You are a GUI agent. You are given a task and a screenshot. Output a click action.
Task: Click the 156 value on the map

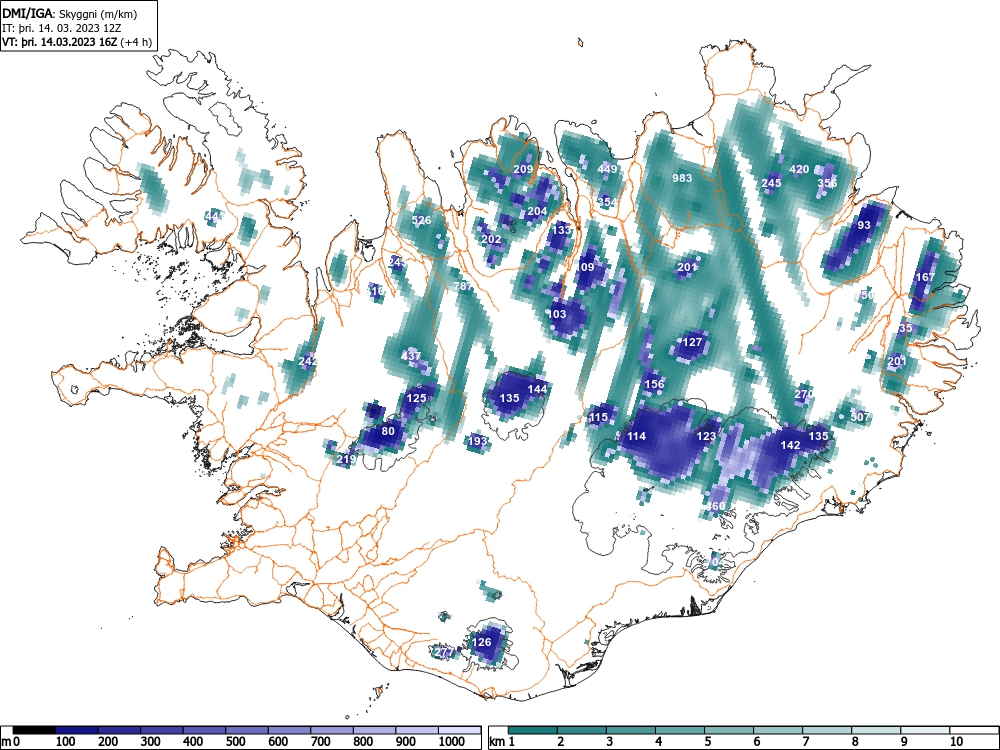[x=654, y=384]
